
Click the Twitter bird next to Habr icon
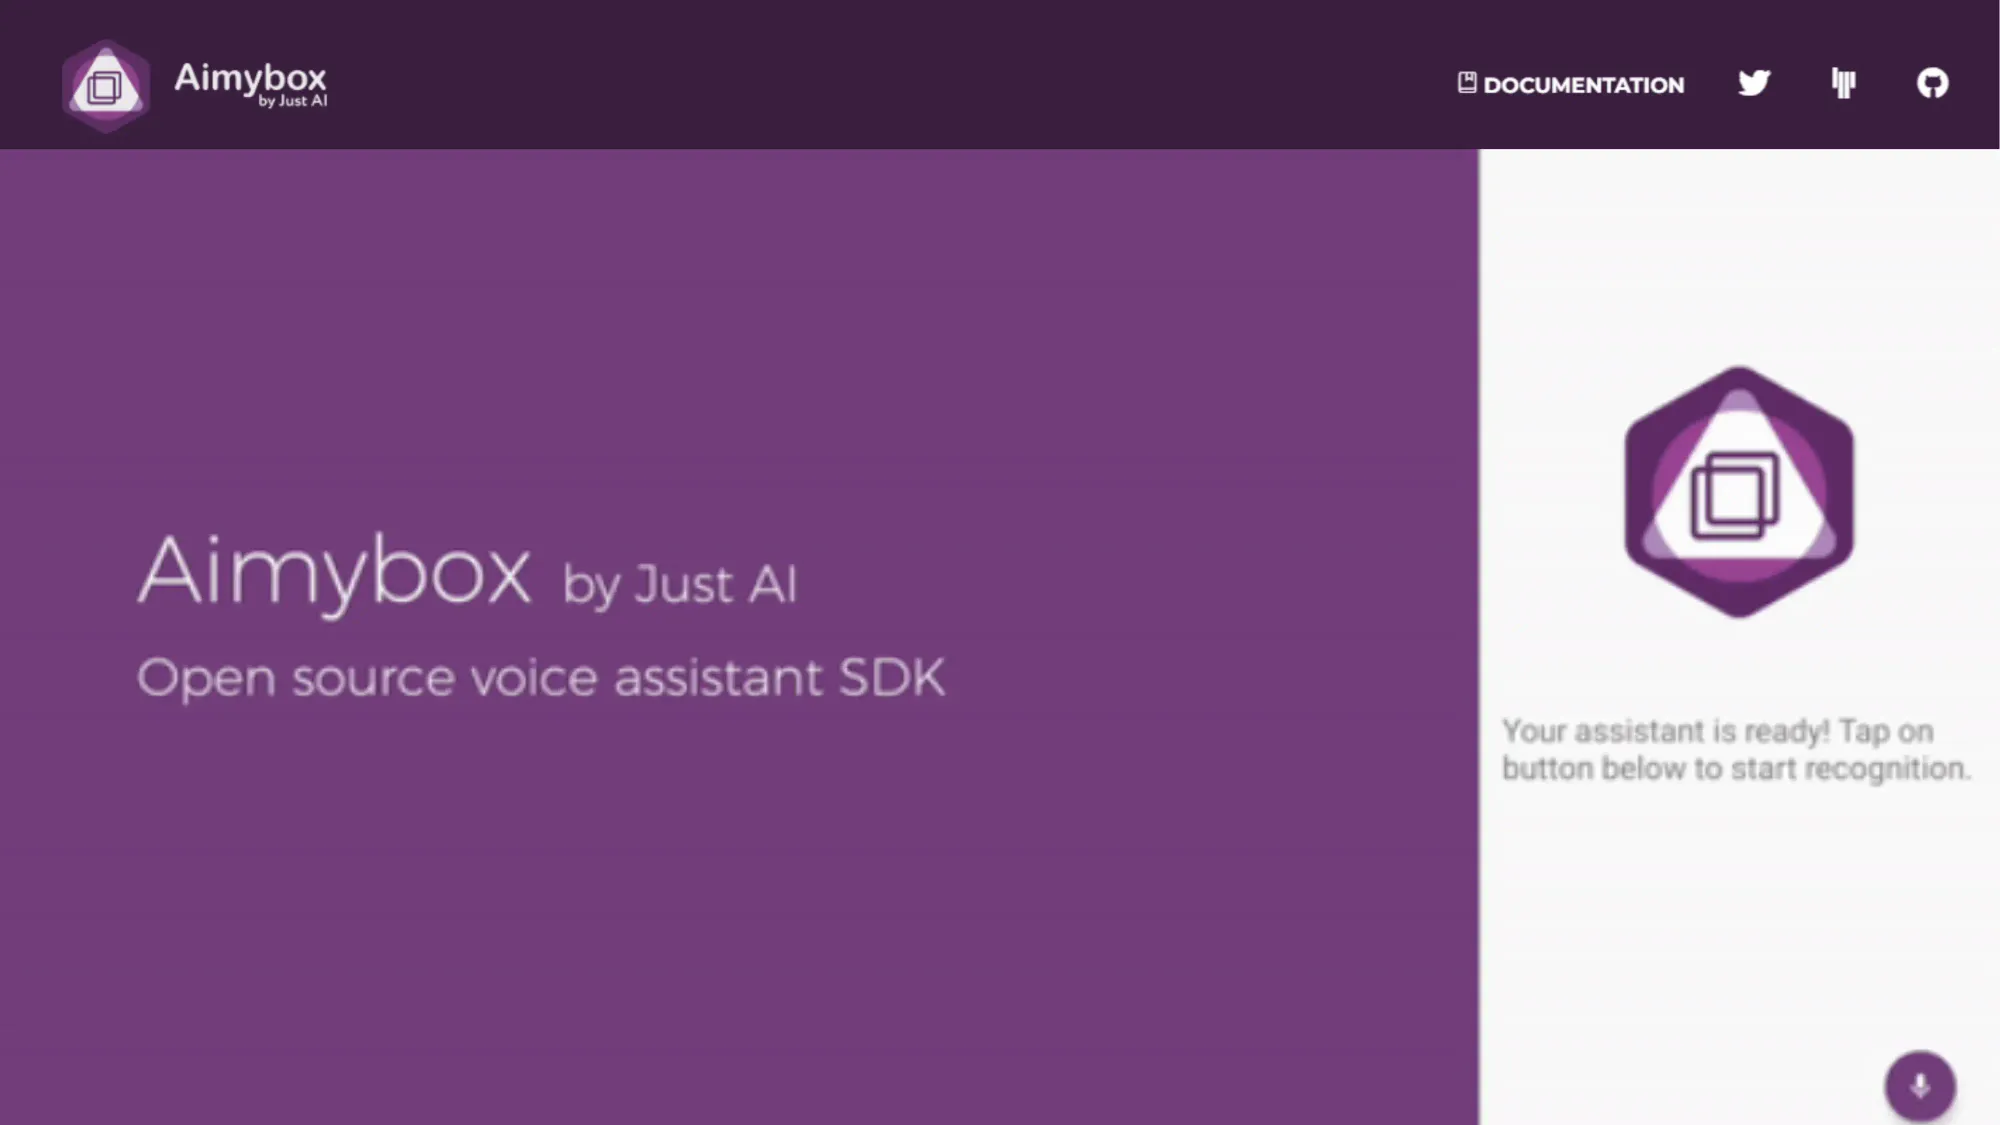coord(1753,83)
